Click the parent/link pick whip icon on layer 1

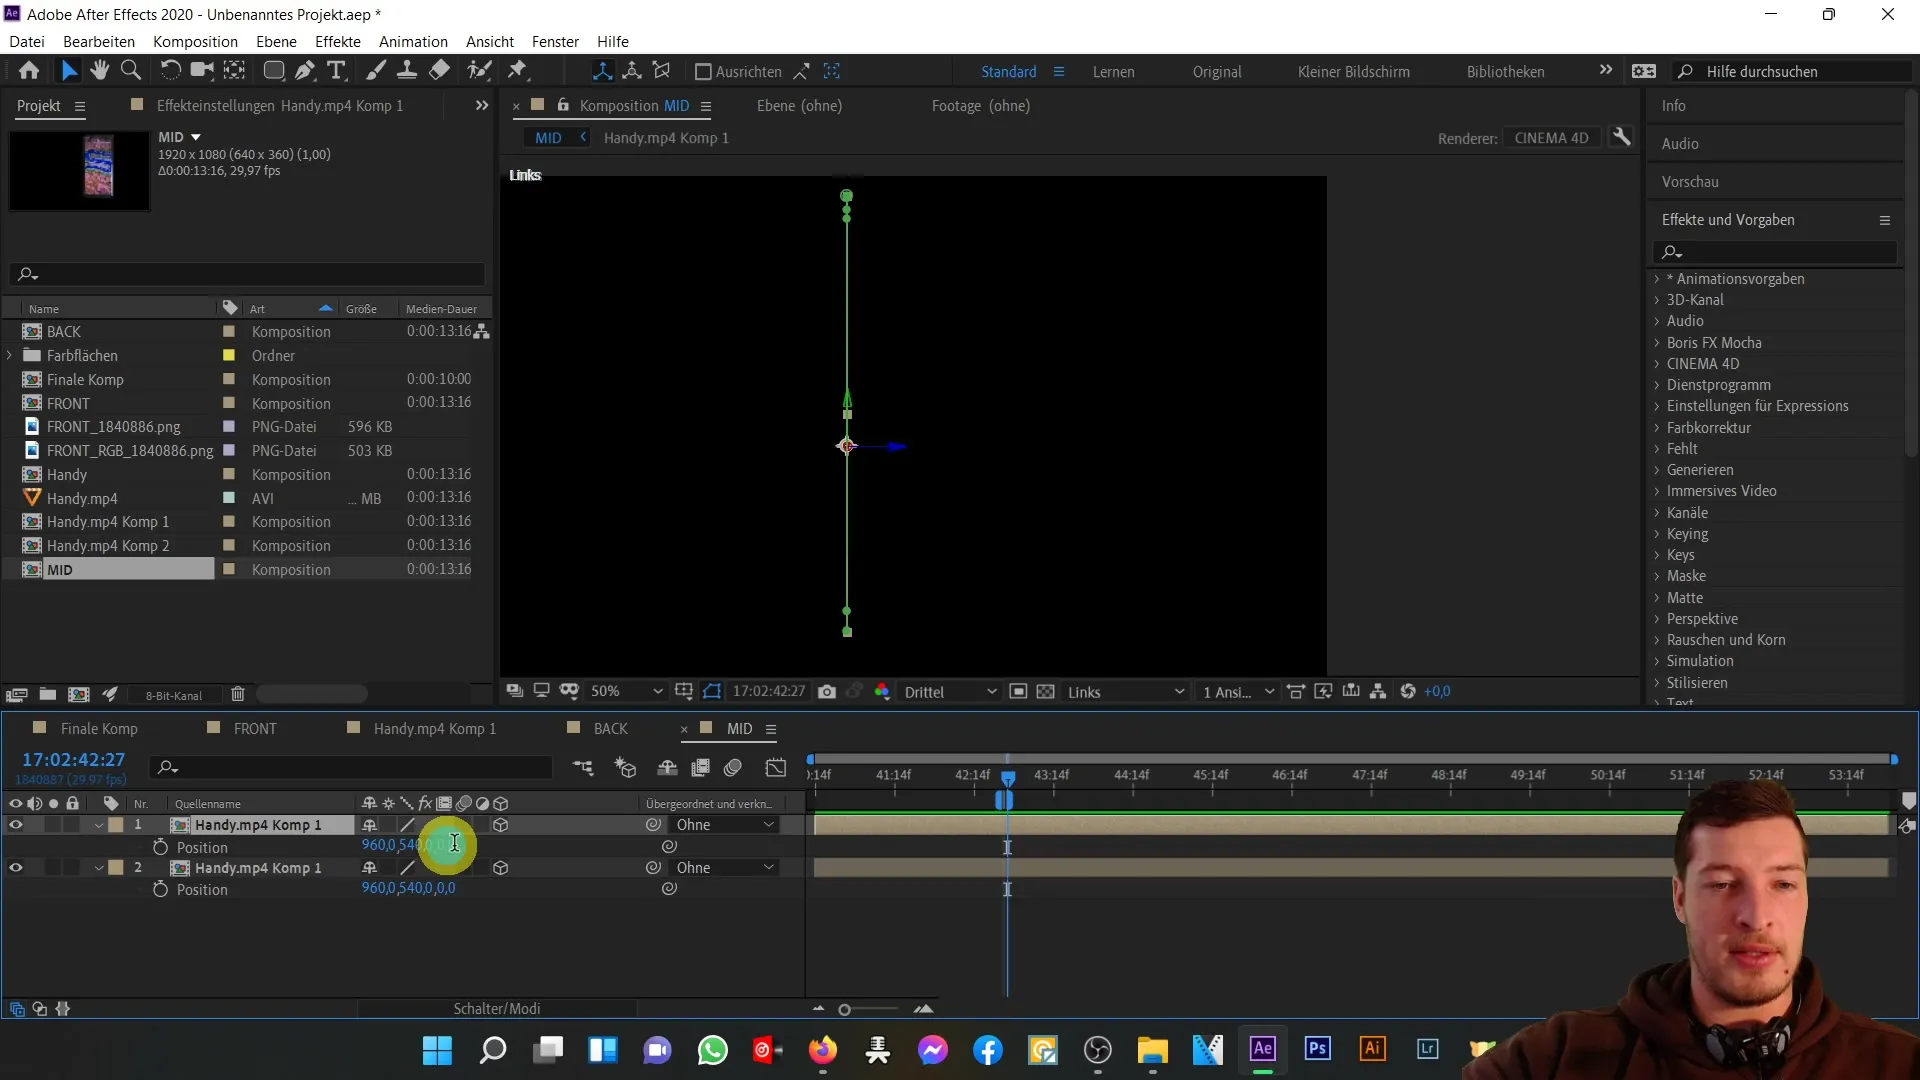tap(654, 824)
